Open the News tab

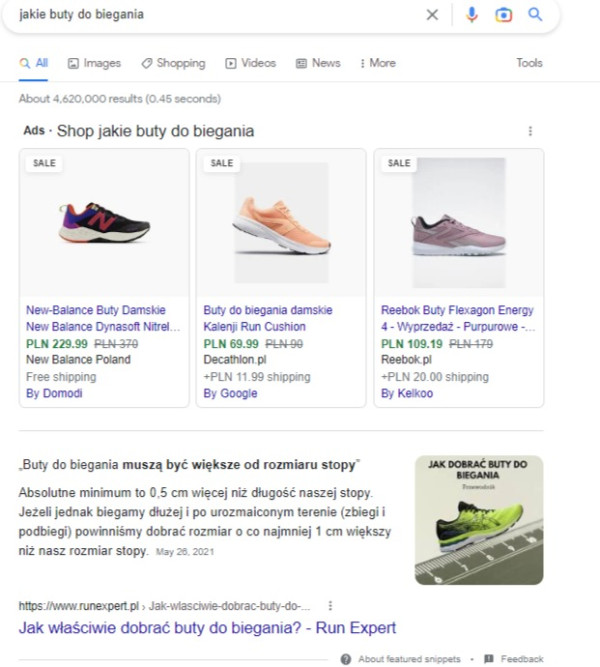click(x=318, y=63)
